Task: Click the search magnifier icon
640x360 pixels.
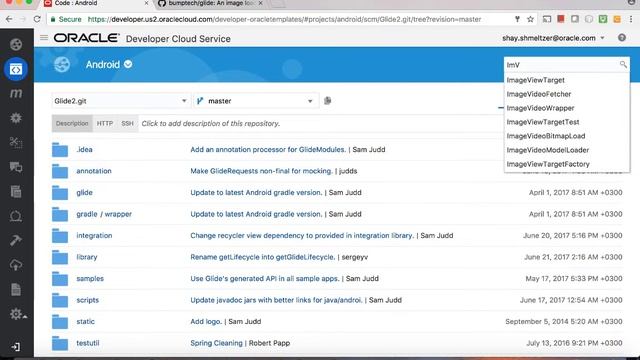Action: click(x=623, y=64)
